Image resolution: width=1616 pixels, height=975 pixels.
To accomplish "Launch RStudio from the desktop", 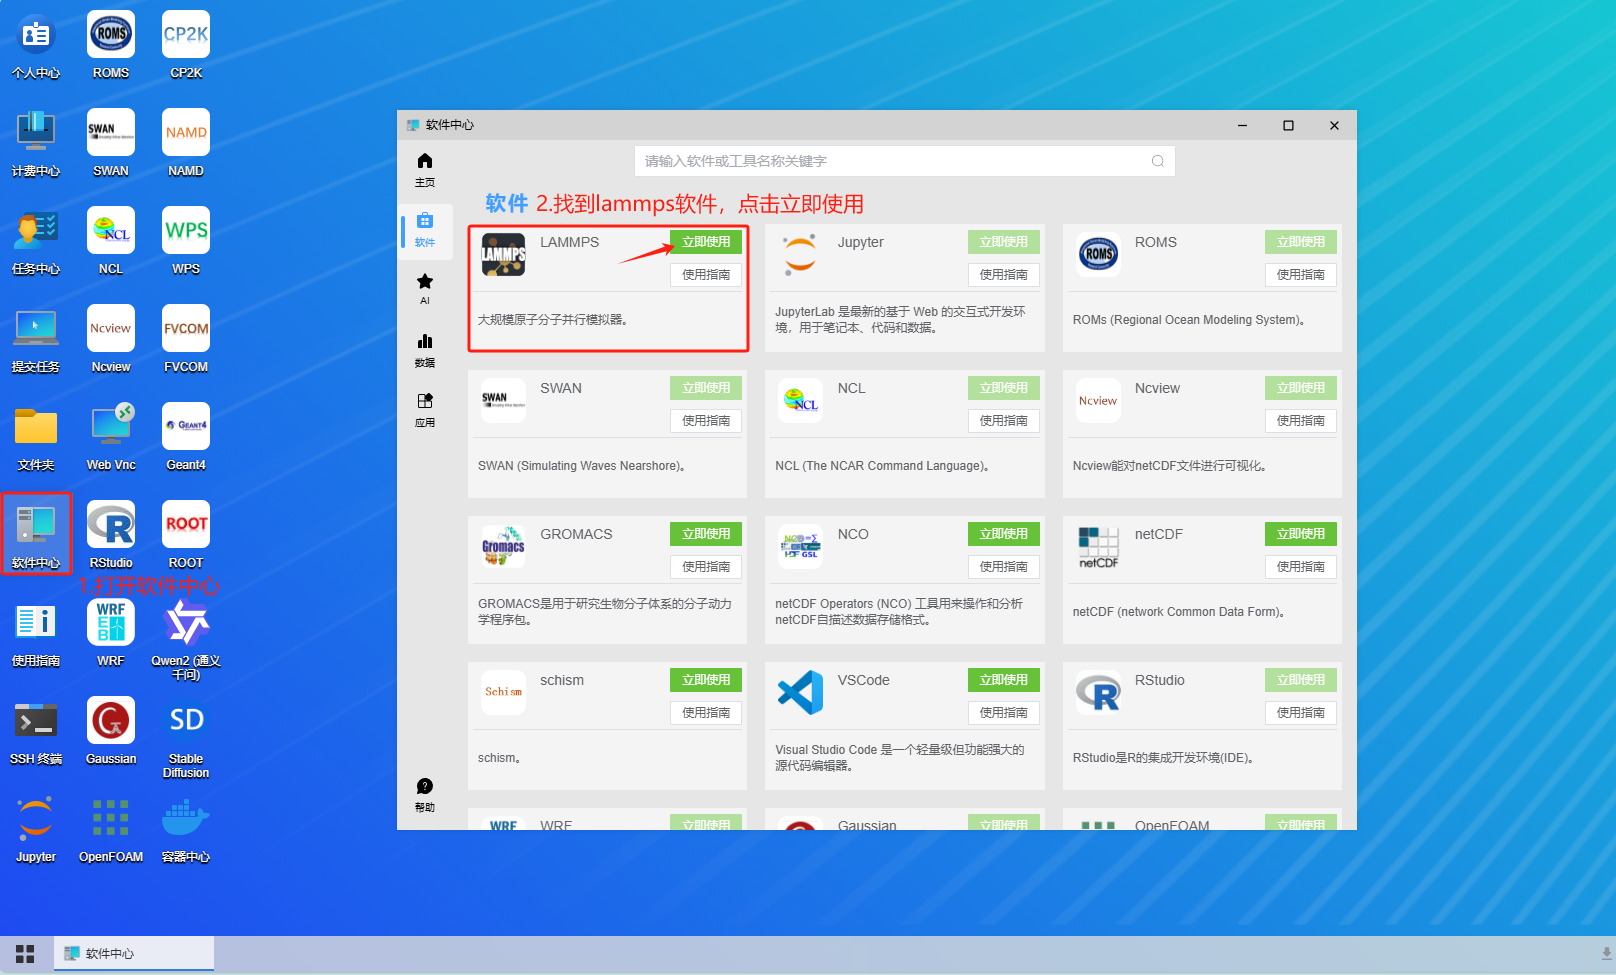I will point(111,536).
